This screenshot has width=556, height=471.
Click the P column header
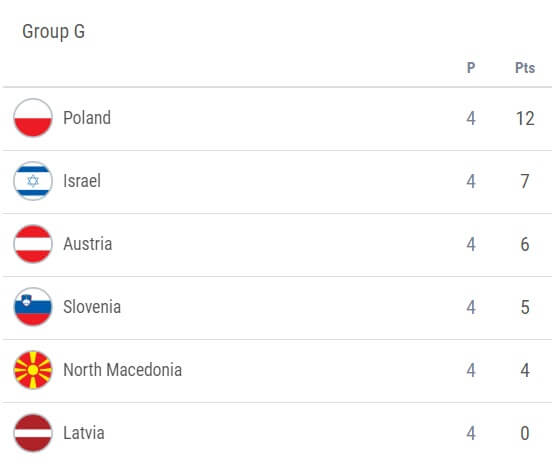(x=471, y=68)
